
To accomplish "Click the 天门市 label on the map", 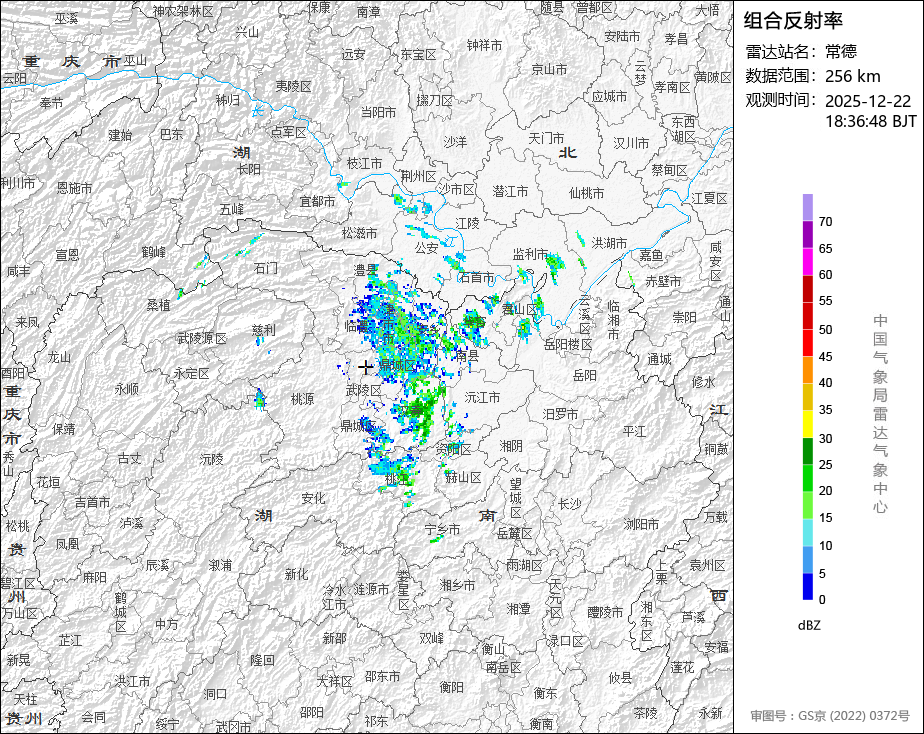I will (x=546, y=138).
